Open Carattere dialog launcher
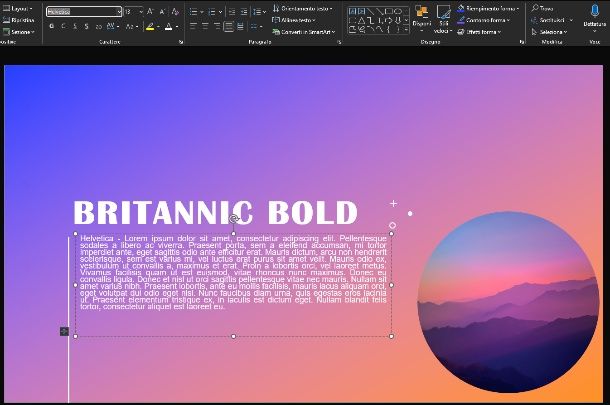Viewport: 610px width, 405px height. click(181, 42)
